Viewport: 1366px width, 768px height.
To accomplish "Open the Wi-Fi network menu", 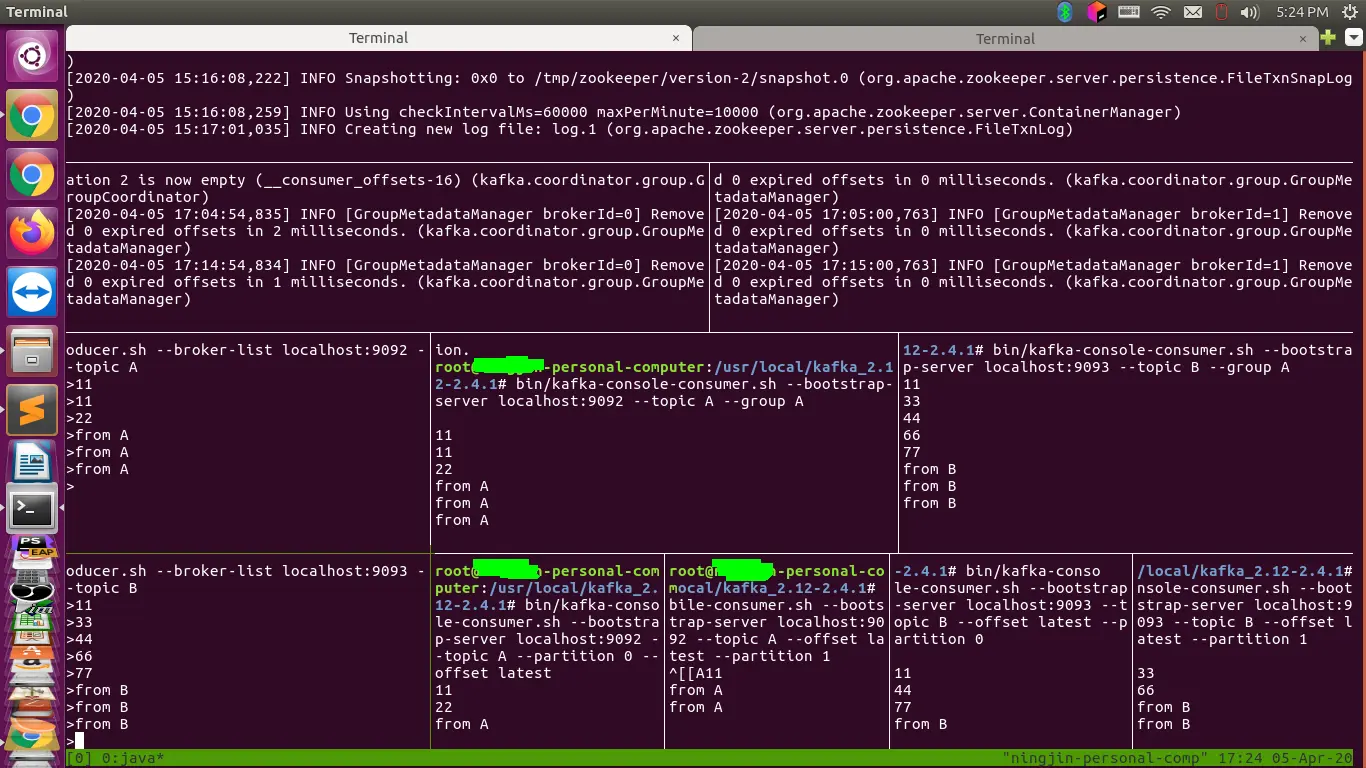I will (1160, 12).
